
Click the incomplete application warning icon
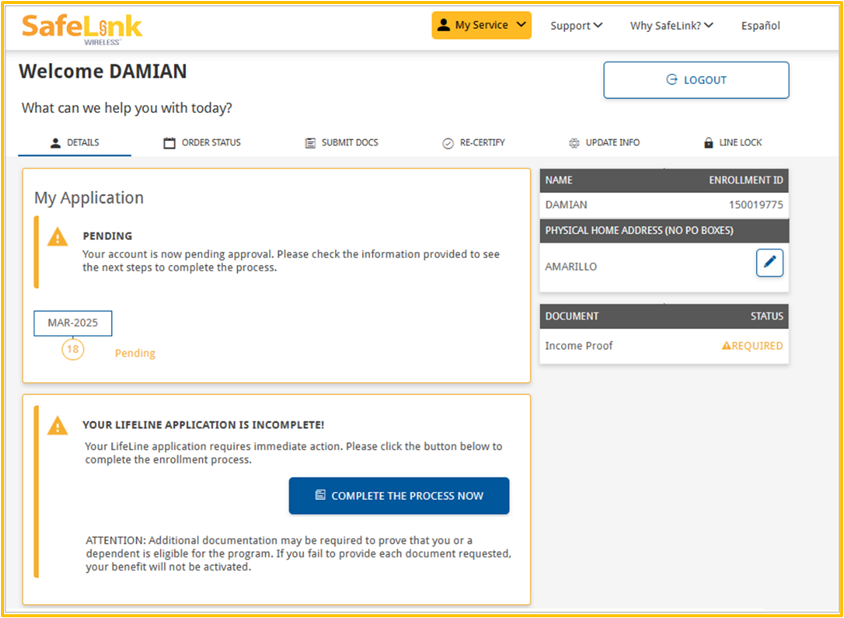[x=58, y=425]
